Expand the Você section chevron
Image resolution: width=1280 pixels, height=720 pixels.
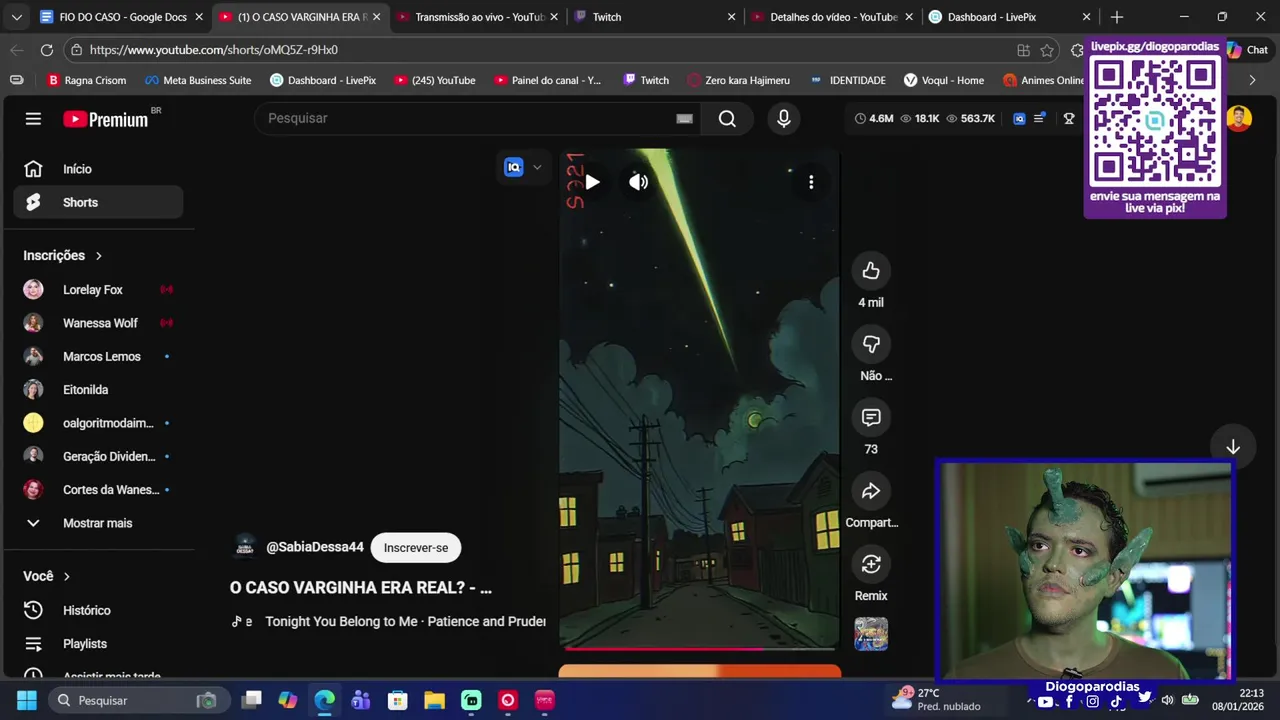67,577
